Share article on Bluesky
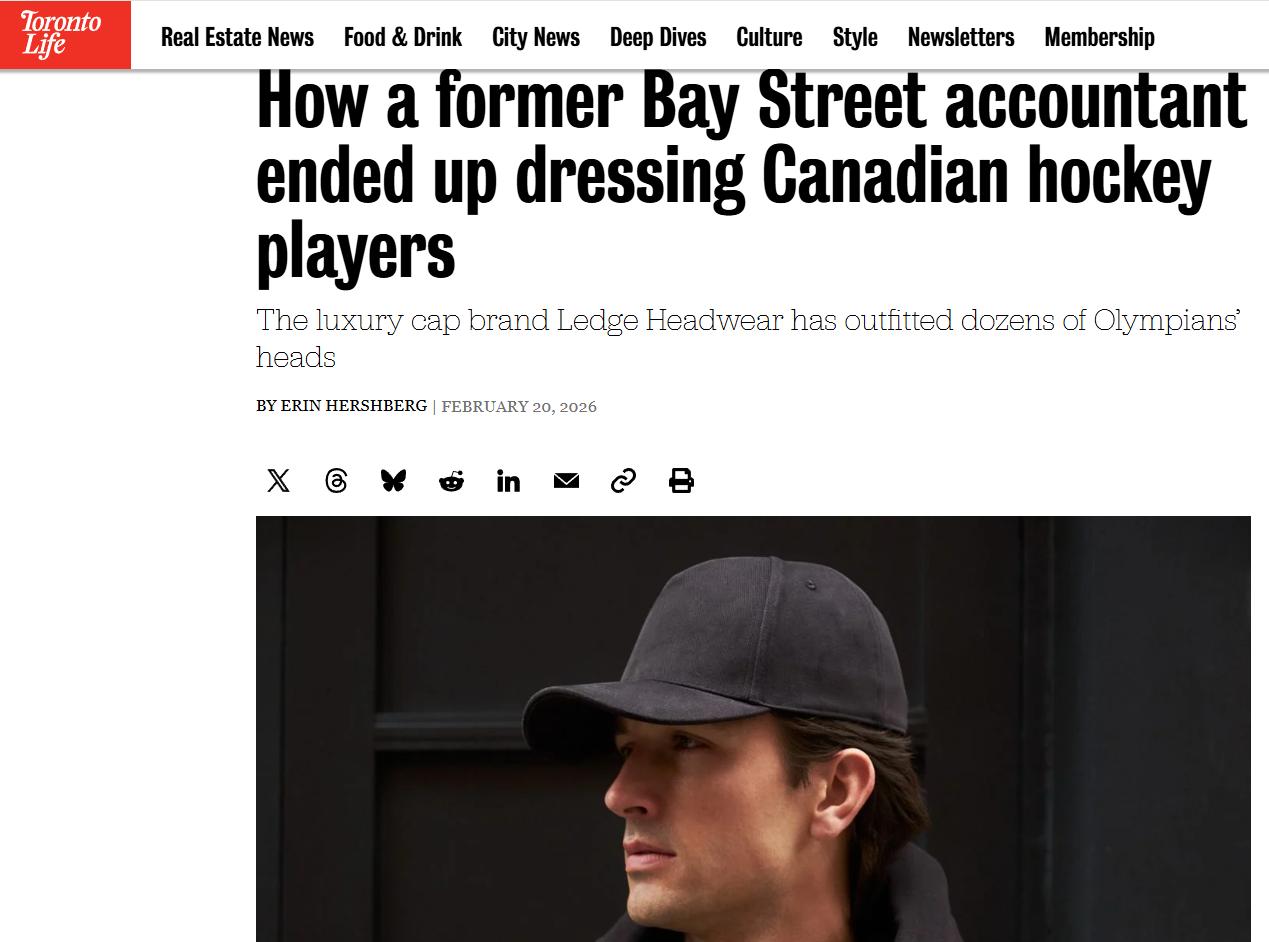The width and height of the screenshot is (1269, 942). coord(394,481)
